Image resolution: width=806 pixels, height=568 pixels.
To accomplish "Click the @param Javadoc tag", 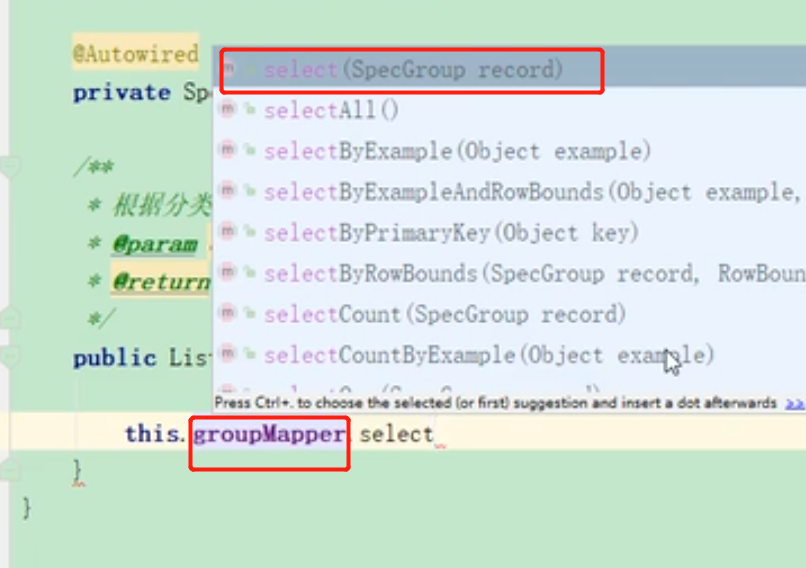I will 155,244.
